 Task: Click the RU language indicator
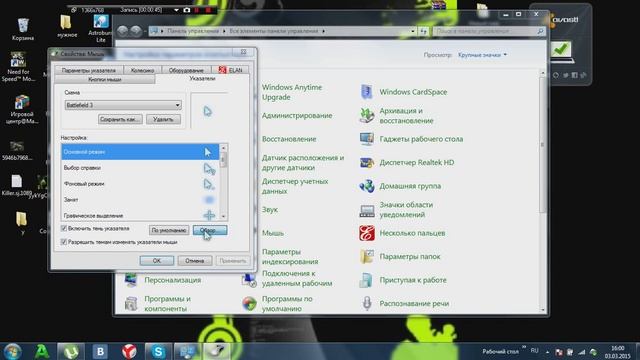[534, 351]
